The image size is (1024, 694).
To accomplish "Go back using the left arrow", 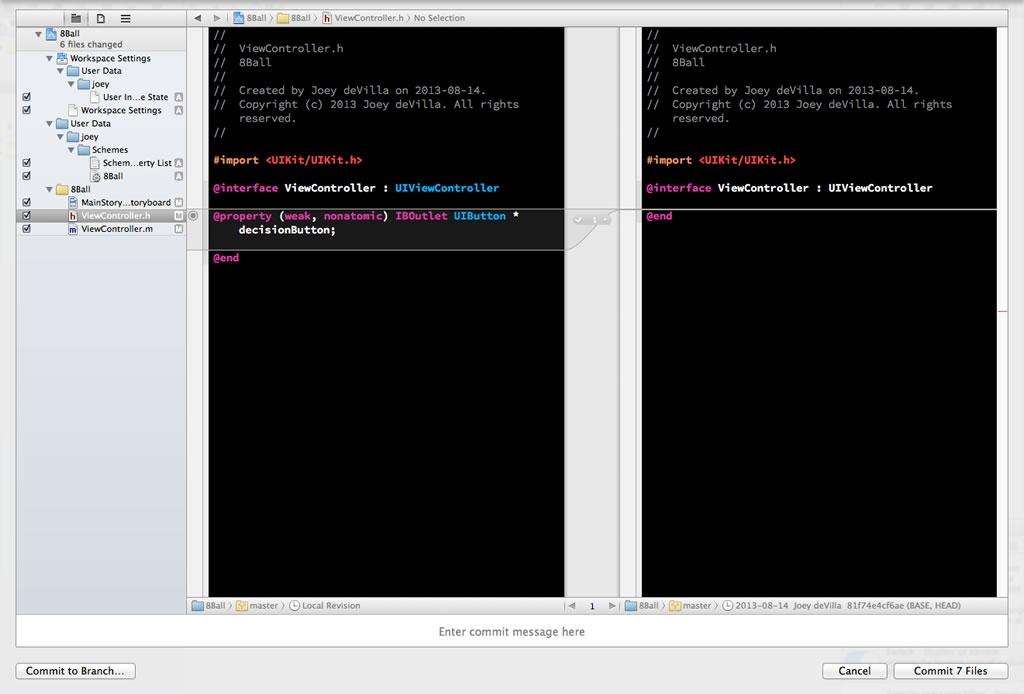I will [197, 18].
